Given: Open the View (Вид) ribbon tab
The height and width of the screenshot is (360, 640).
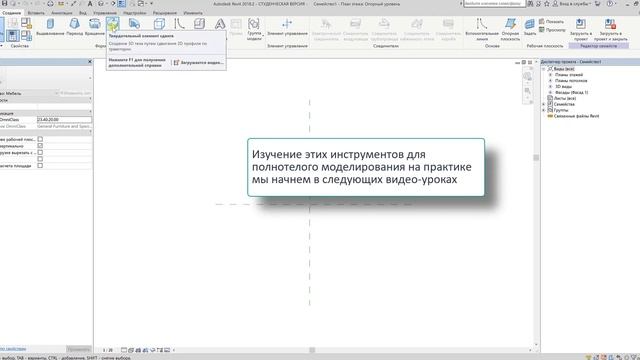Looking at the screenshot, I should 82,13.
